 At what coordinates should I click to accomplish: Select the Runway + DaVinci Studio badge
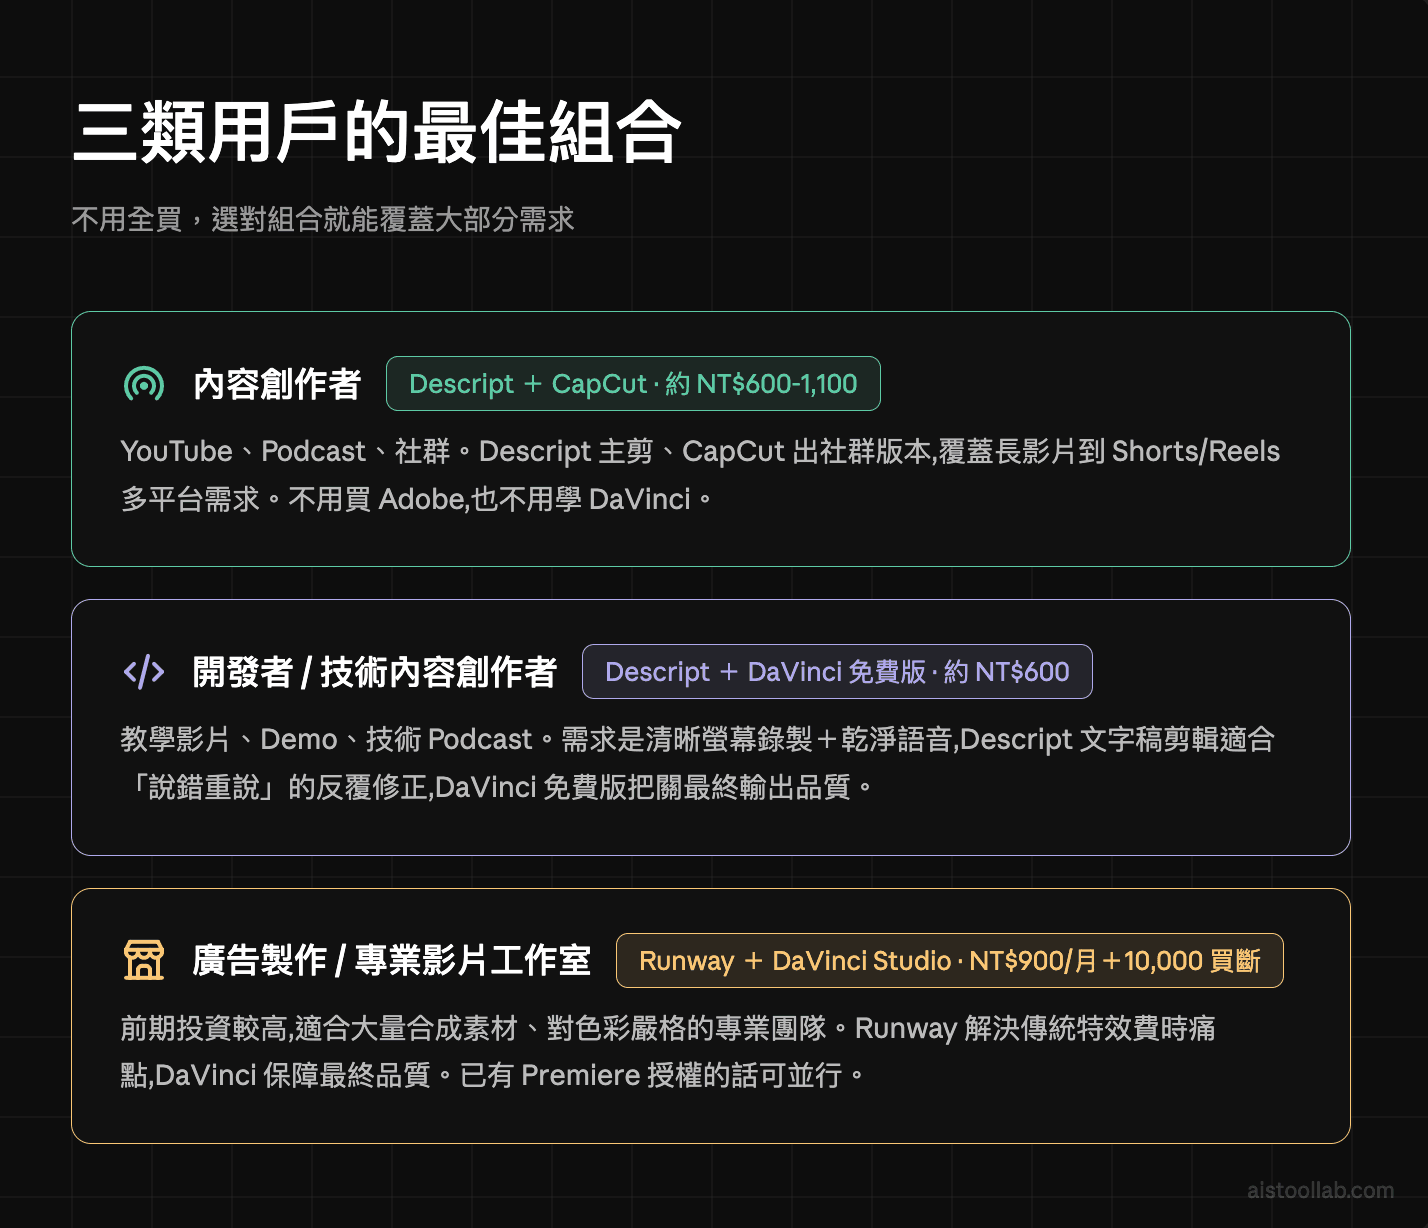949,961
